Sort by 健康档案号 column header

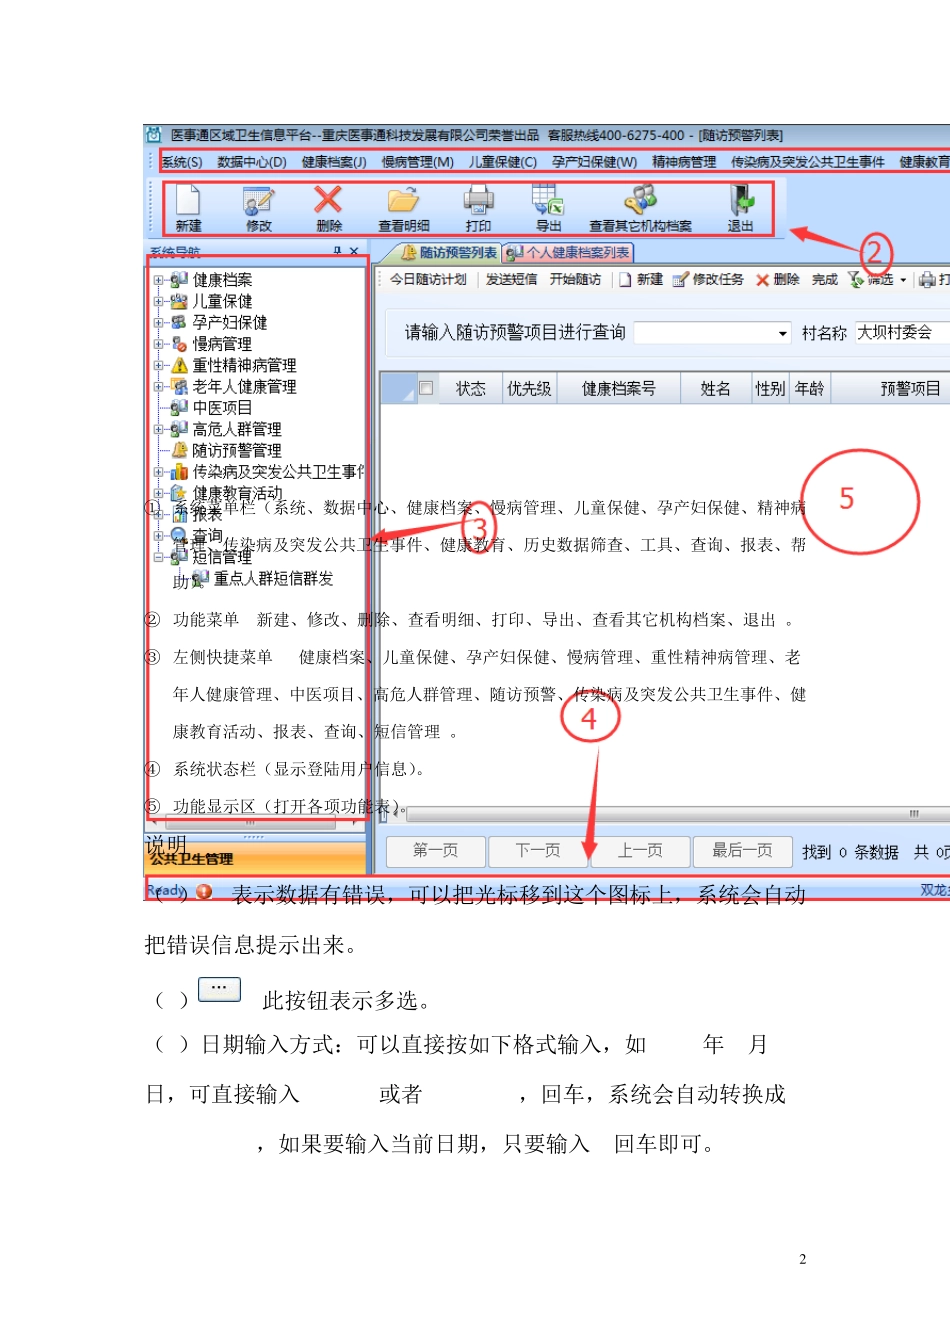[x=618, y=388]
